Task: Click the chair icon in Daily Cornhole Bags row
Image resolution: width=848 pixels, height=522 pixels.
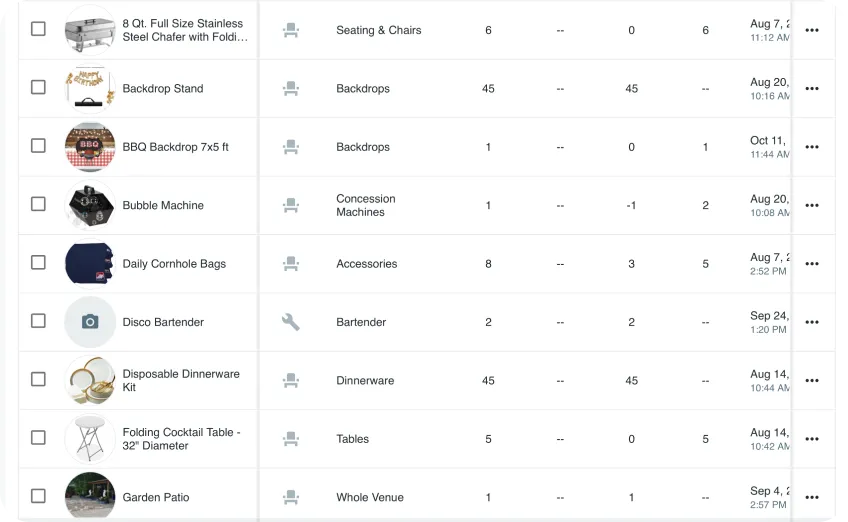Action: tap(291, 264)
